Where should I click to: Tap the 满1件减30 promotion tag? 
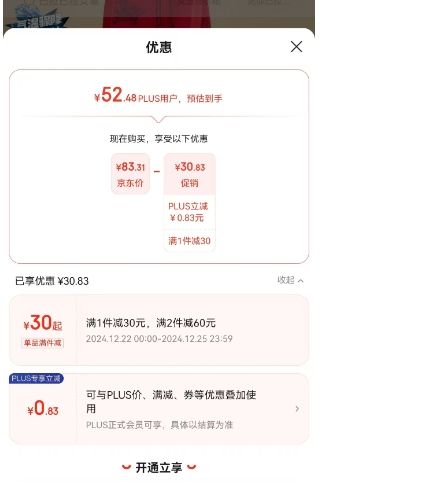click(189, 241)
